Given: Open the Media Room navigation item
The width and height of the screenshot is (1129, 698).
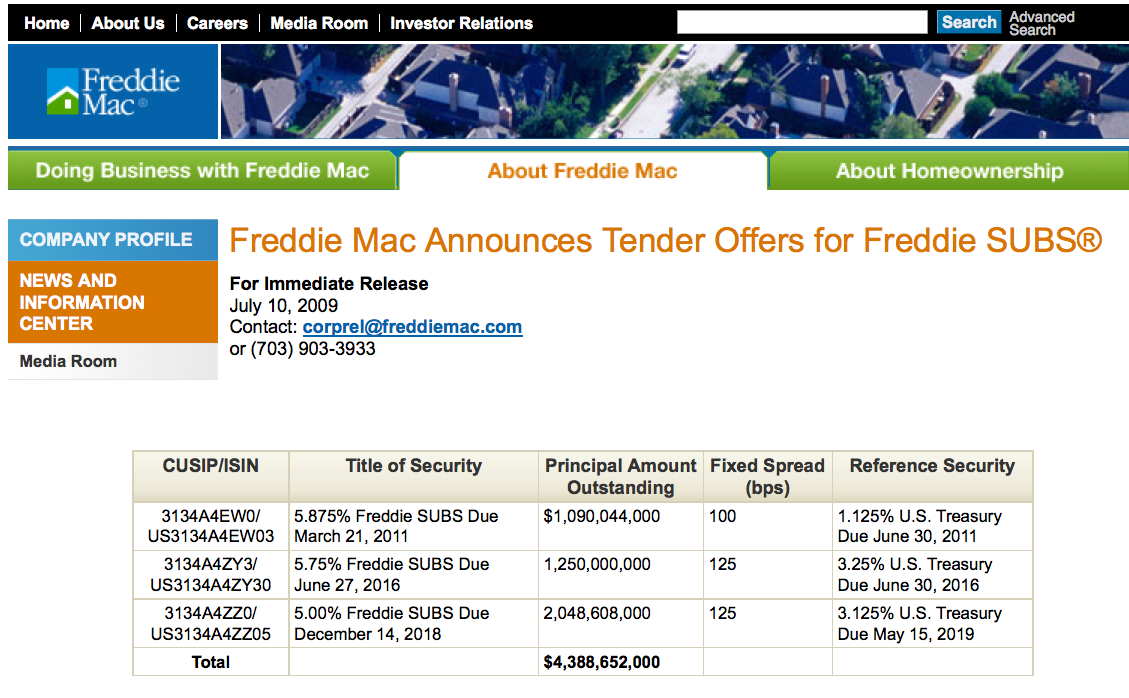Looking at the screenshot, I should [x=319, y=22].
